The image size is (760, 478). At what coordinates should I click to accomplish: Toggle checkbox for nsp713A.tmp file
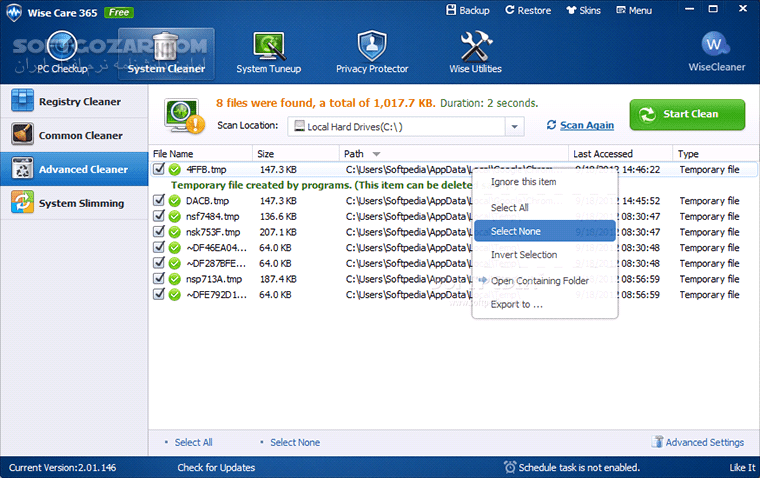(x=158, y=279)
